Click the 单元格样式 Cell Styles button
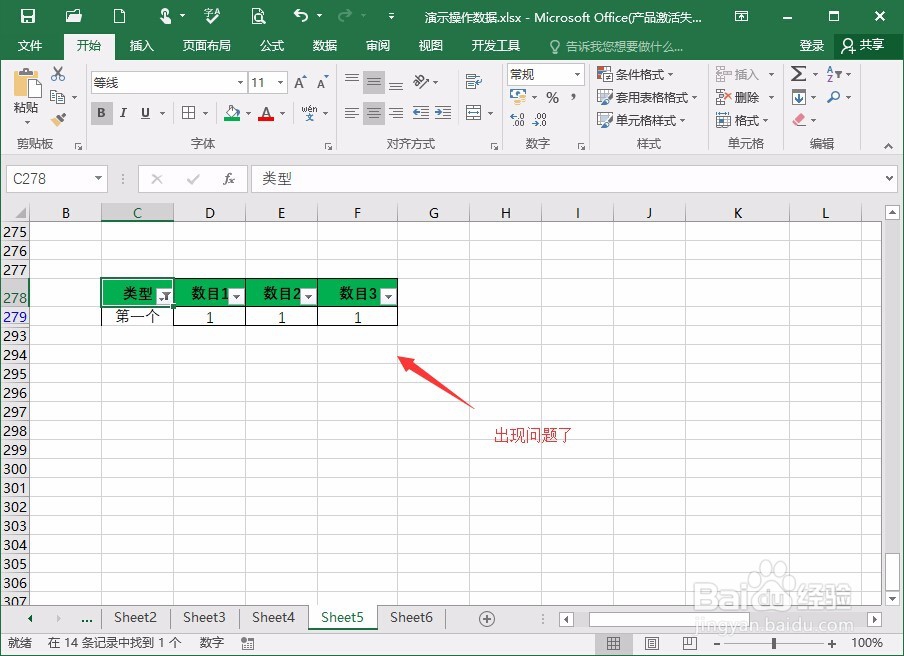Image resolution: width=904 pixels, height=656 pixels. coord(641,120)
